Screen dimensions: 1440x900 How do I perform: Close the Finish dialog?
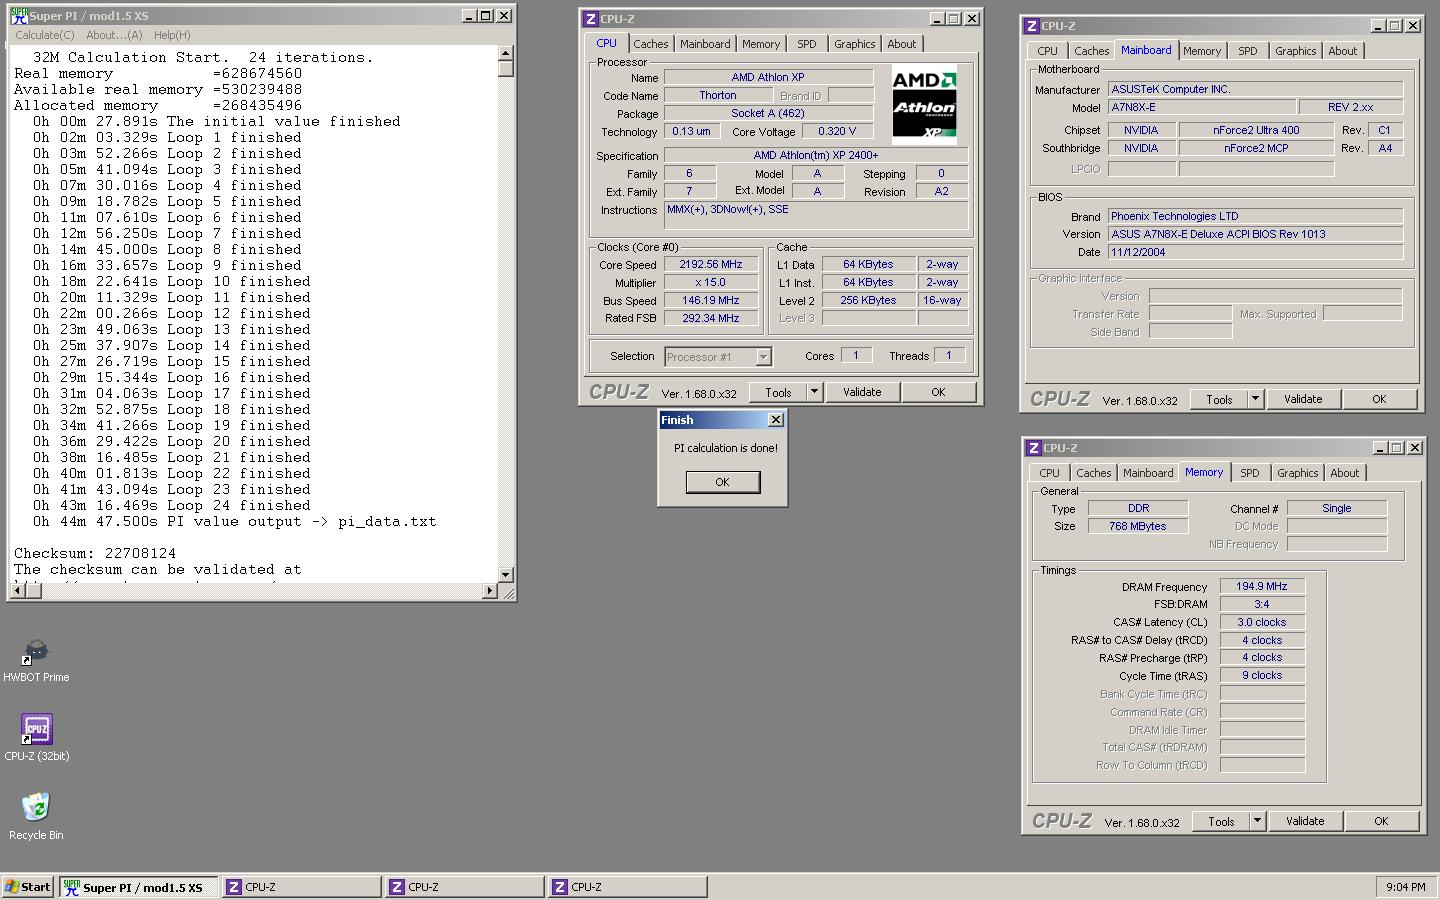(775, 420)
